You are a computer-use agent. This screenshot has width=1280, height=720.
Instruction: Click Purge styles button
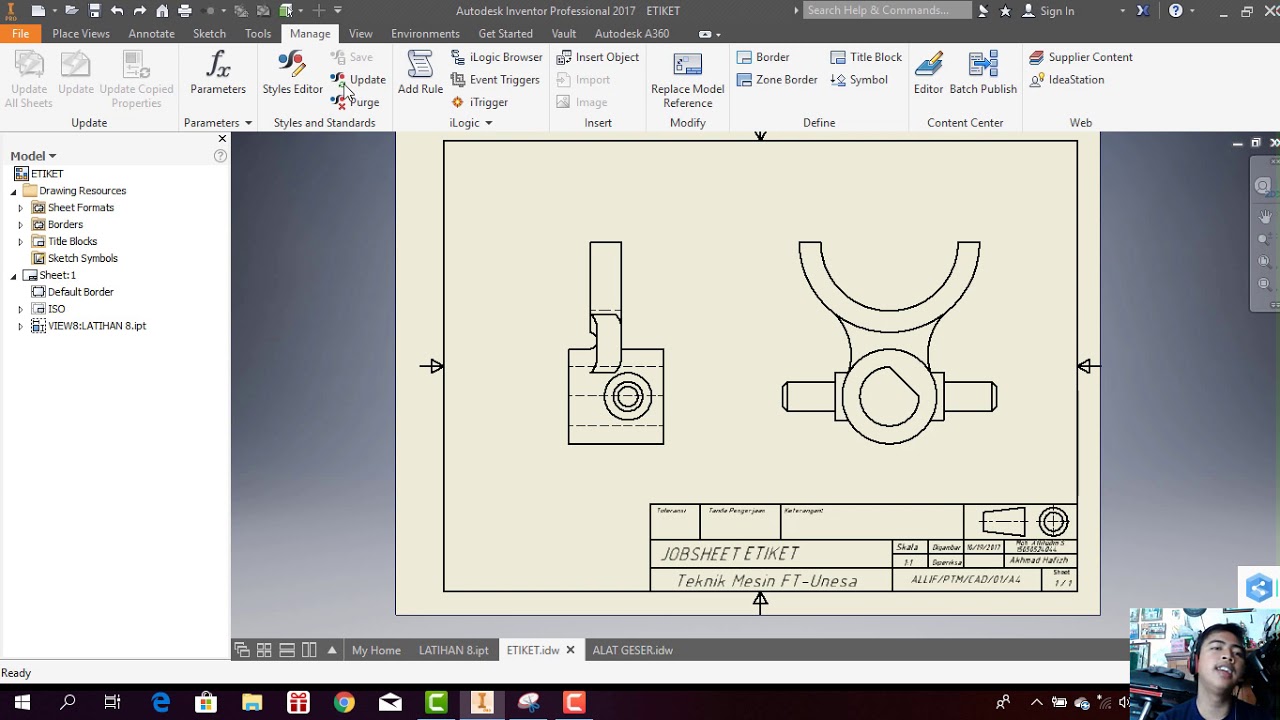tap(356, 102)
